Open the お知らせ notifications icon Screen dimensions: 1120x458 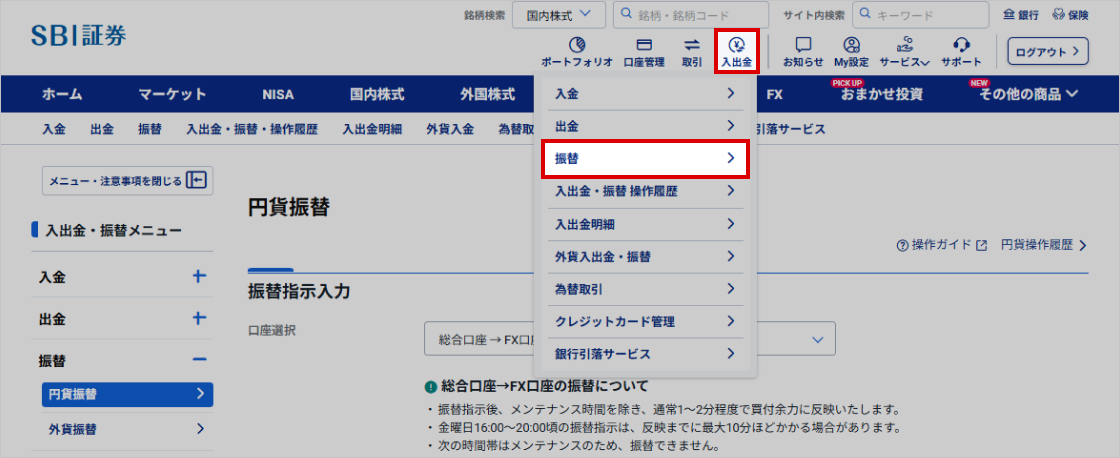tap(803, 51)
